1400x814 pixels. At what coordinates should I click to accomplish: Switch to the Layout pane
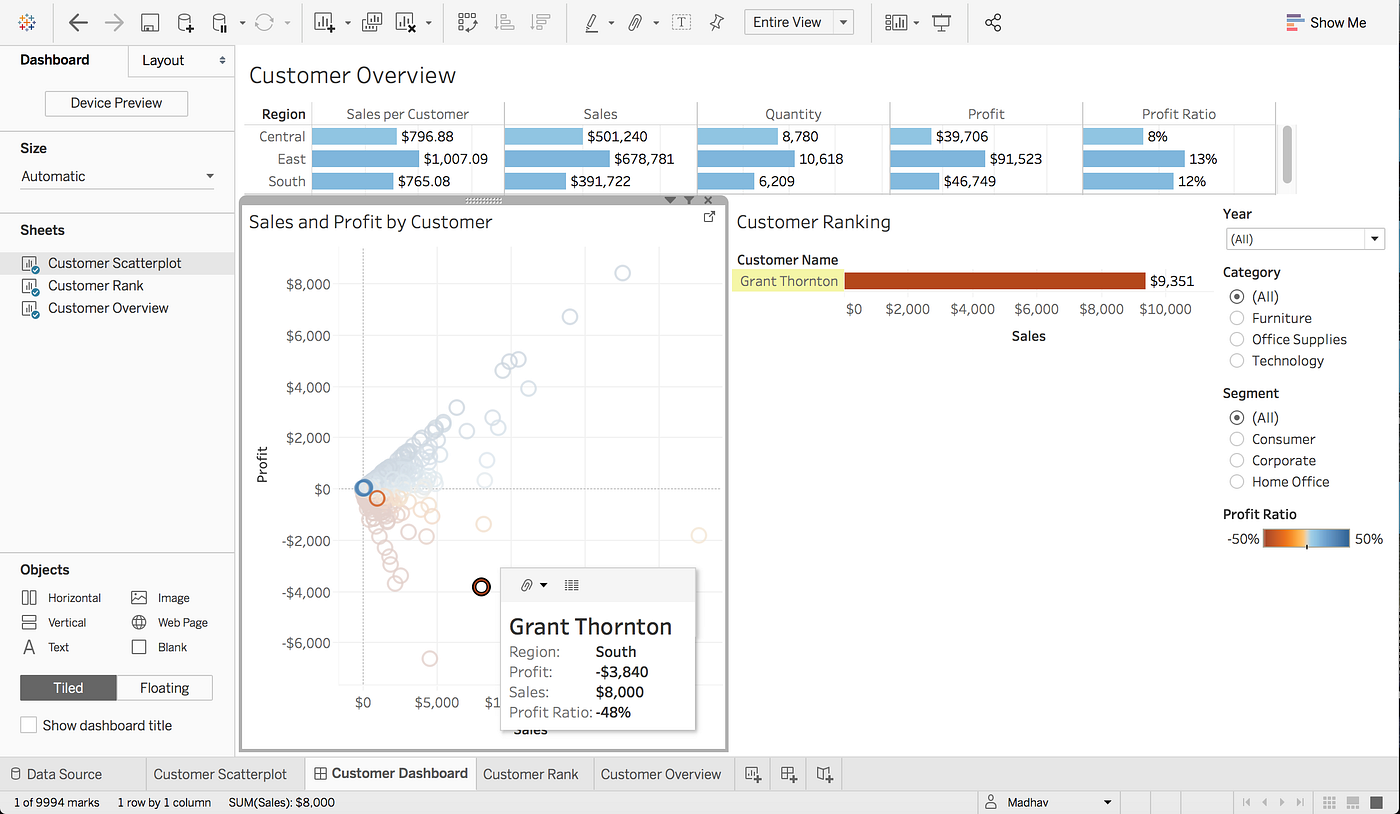coord(163,60)
